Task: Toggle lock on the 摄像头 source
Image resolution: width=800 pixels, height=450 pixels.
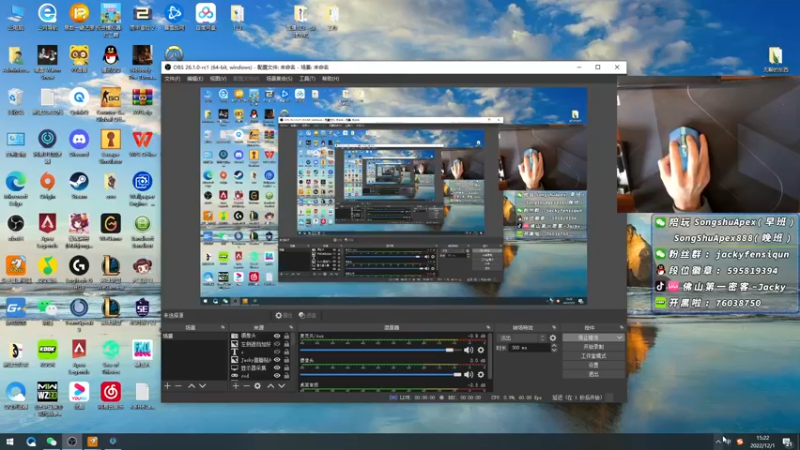Action: click(287, 337)
